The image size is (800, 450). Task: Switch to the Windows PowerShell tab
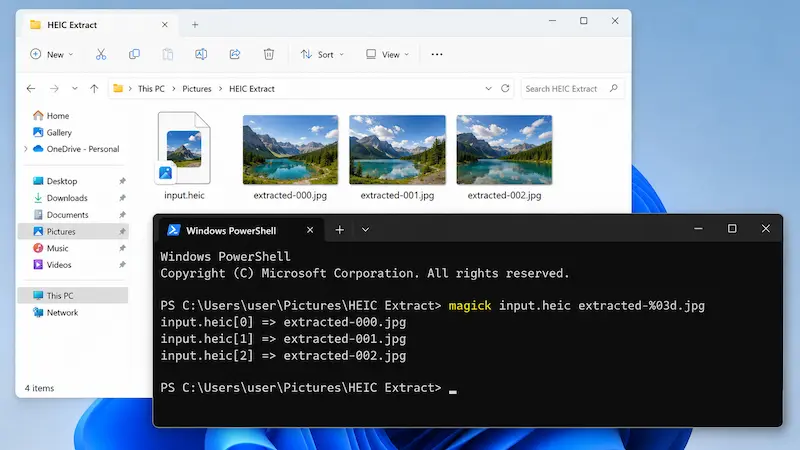240,231
